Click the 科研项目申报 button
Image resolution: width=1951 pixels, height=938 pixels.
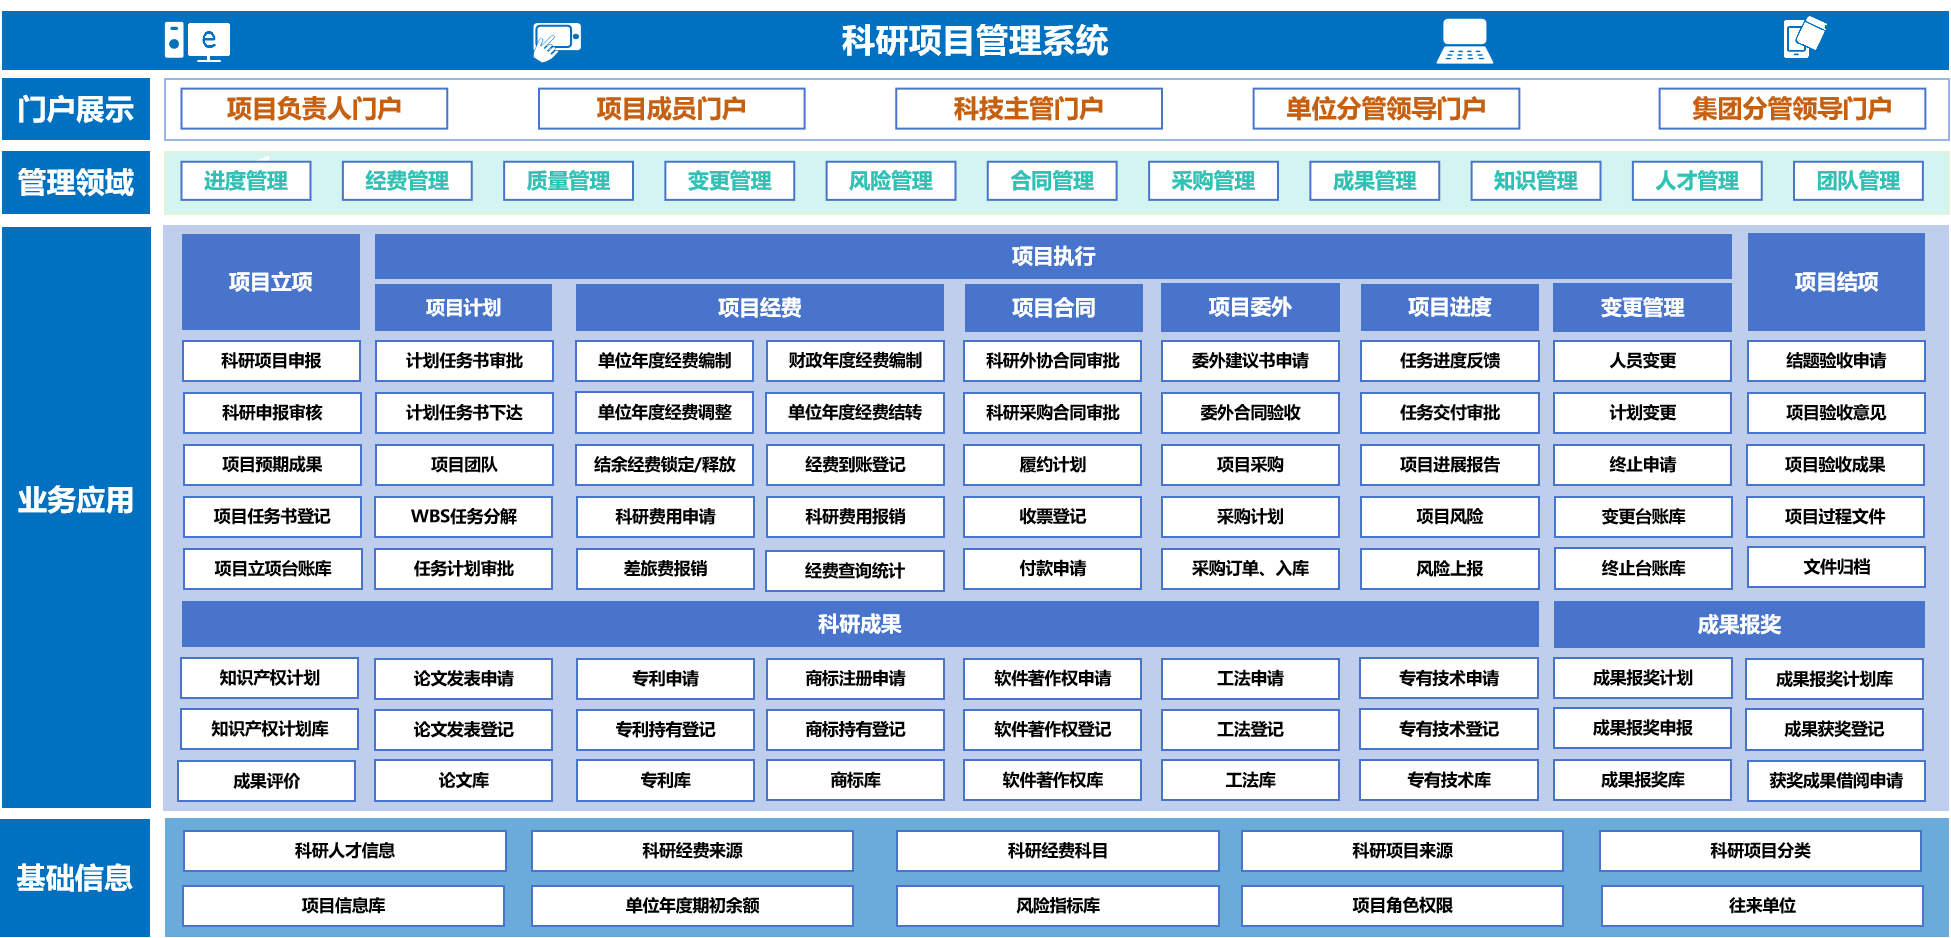(271, 361)
